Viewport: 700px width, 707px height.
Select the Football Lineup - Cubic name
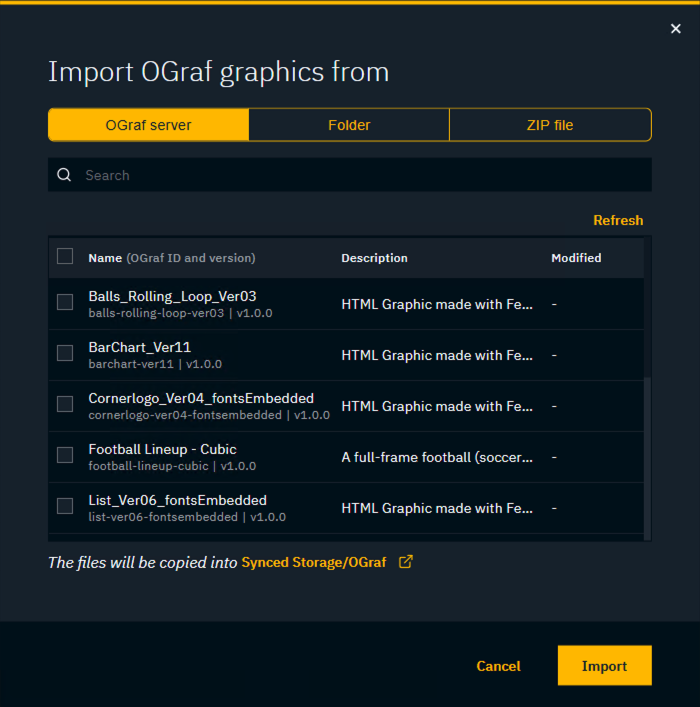tap(162, 449)
